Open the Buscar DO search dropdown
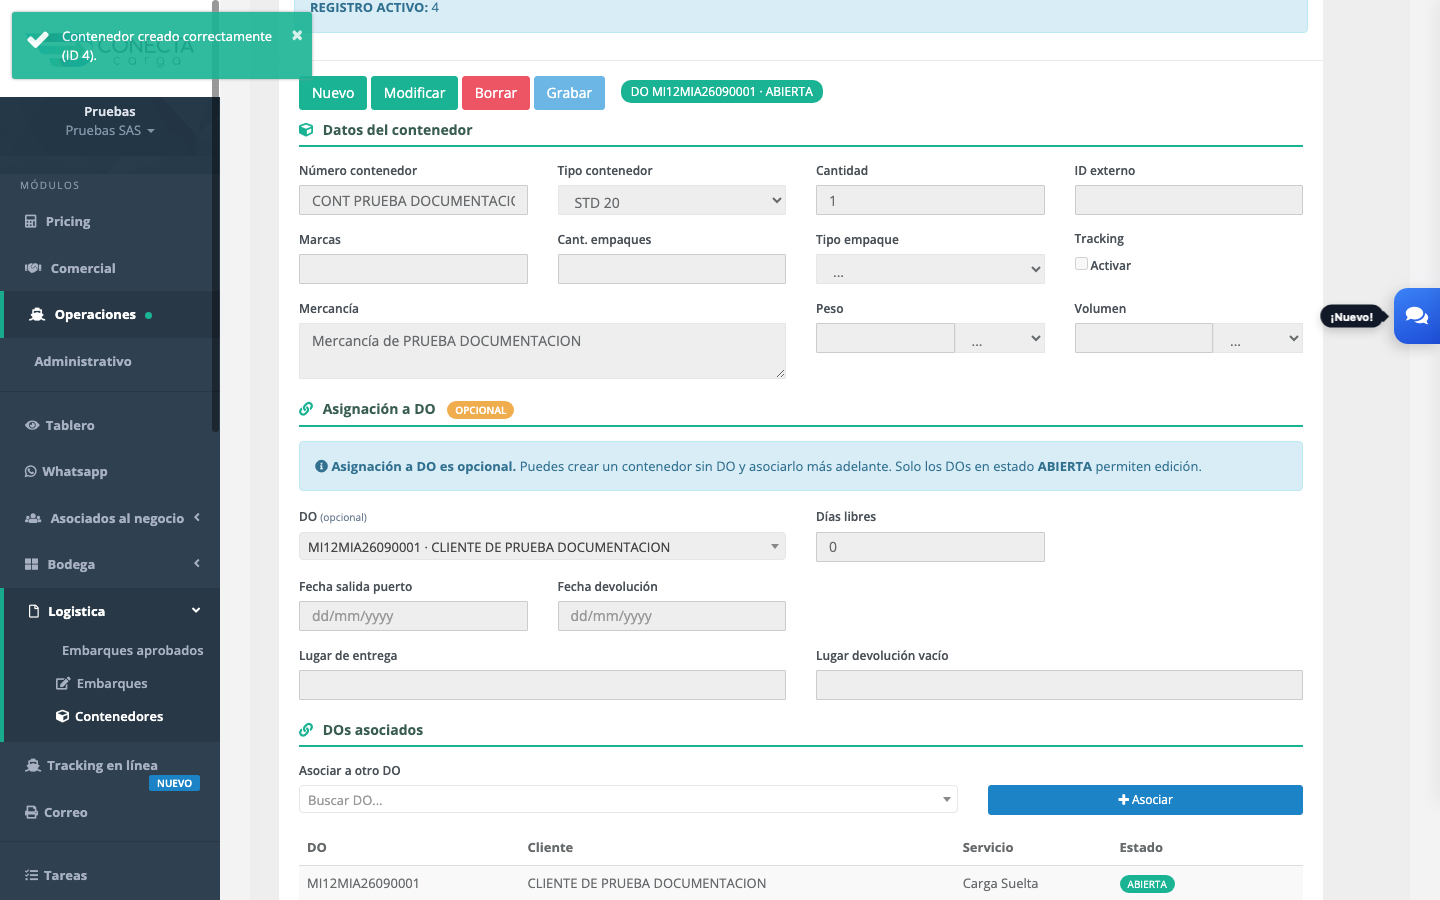The height and width of the screenshot is (900, 1440). [x=628, y=800]
